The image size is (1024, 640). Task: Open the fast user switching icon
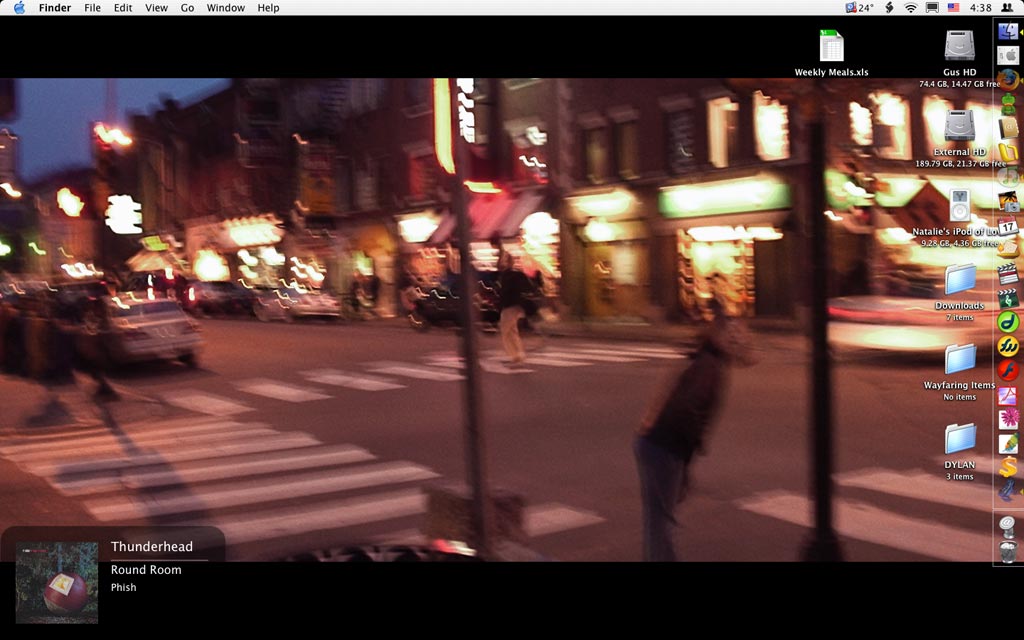pos(1008,8)
